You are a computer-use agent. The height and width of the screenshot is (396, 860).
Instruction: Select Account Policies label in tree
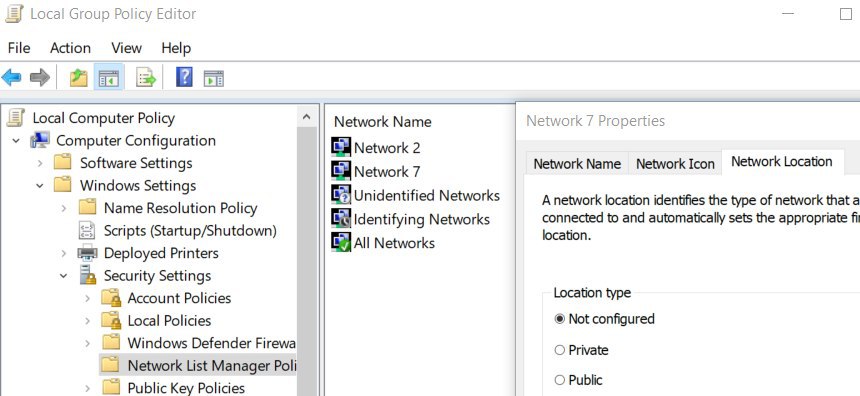tap(179, 298)
